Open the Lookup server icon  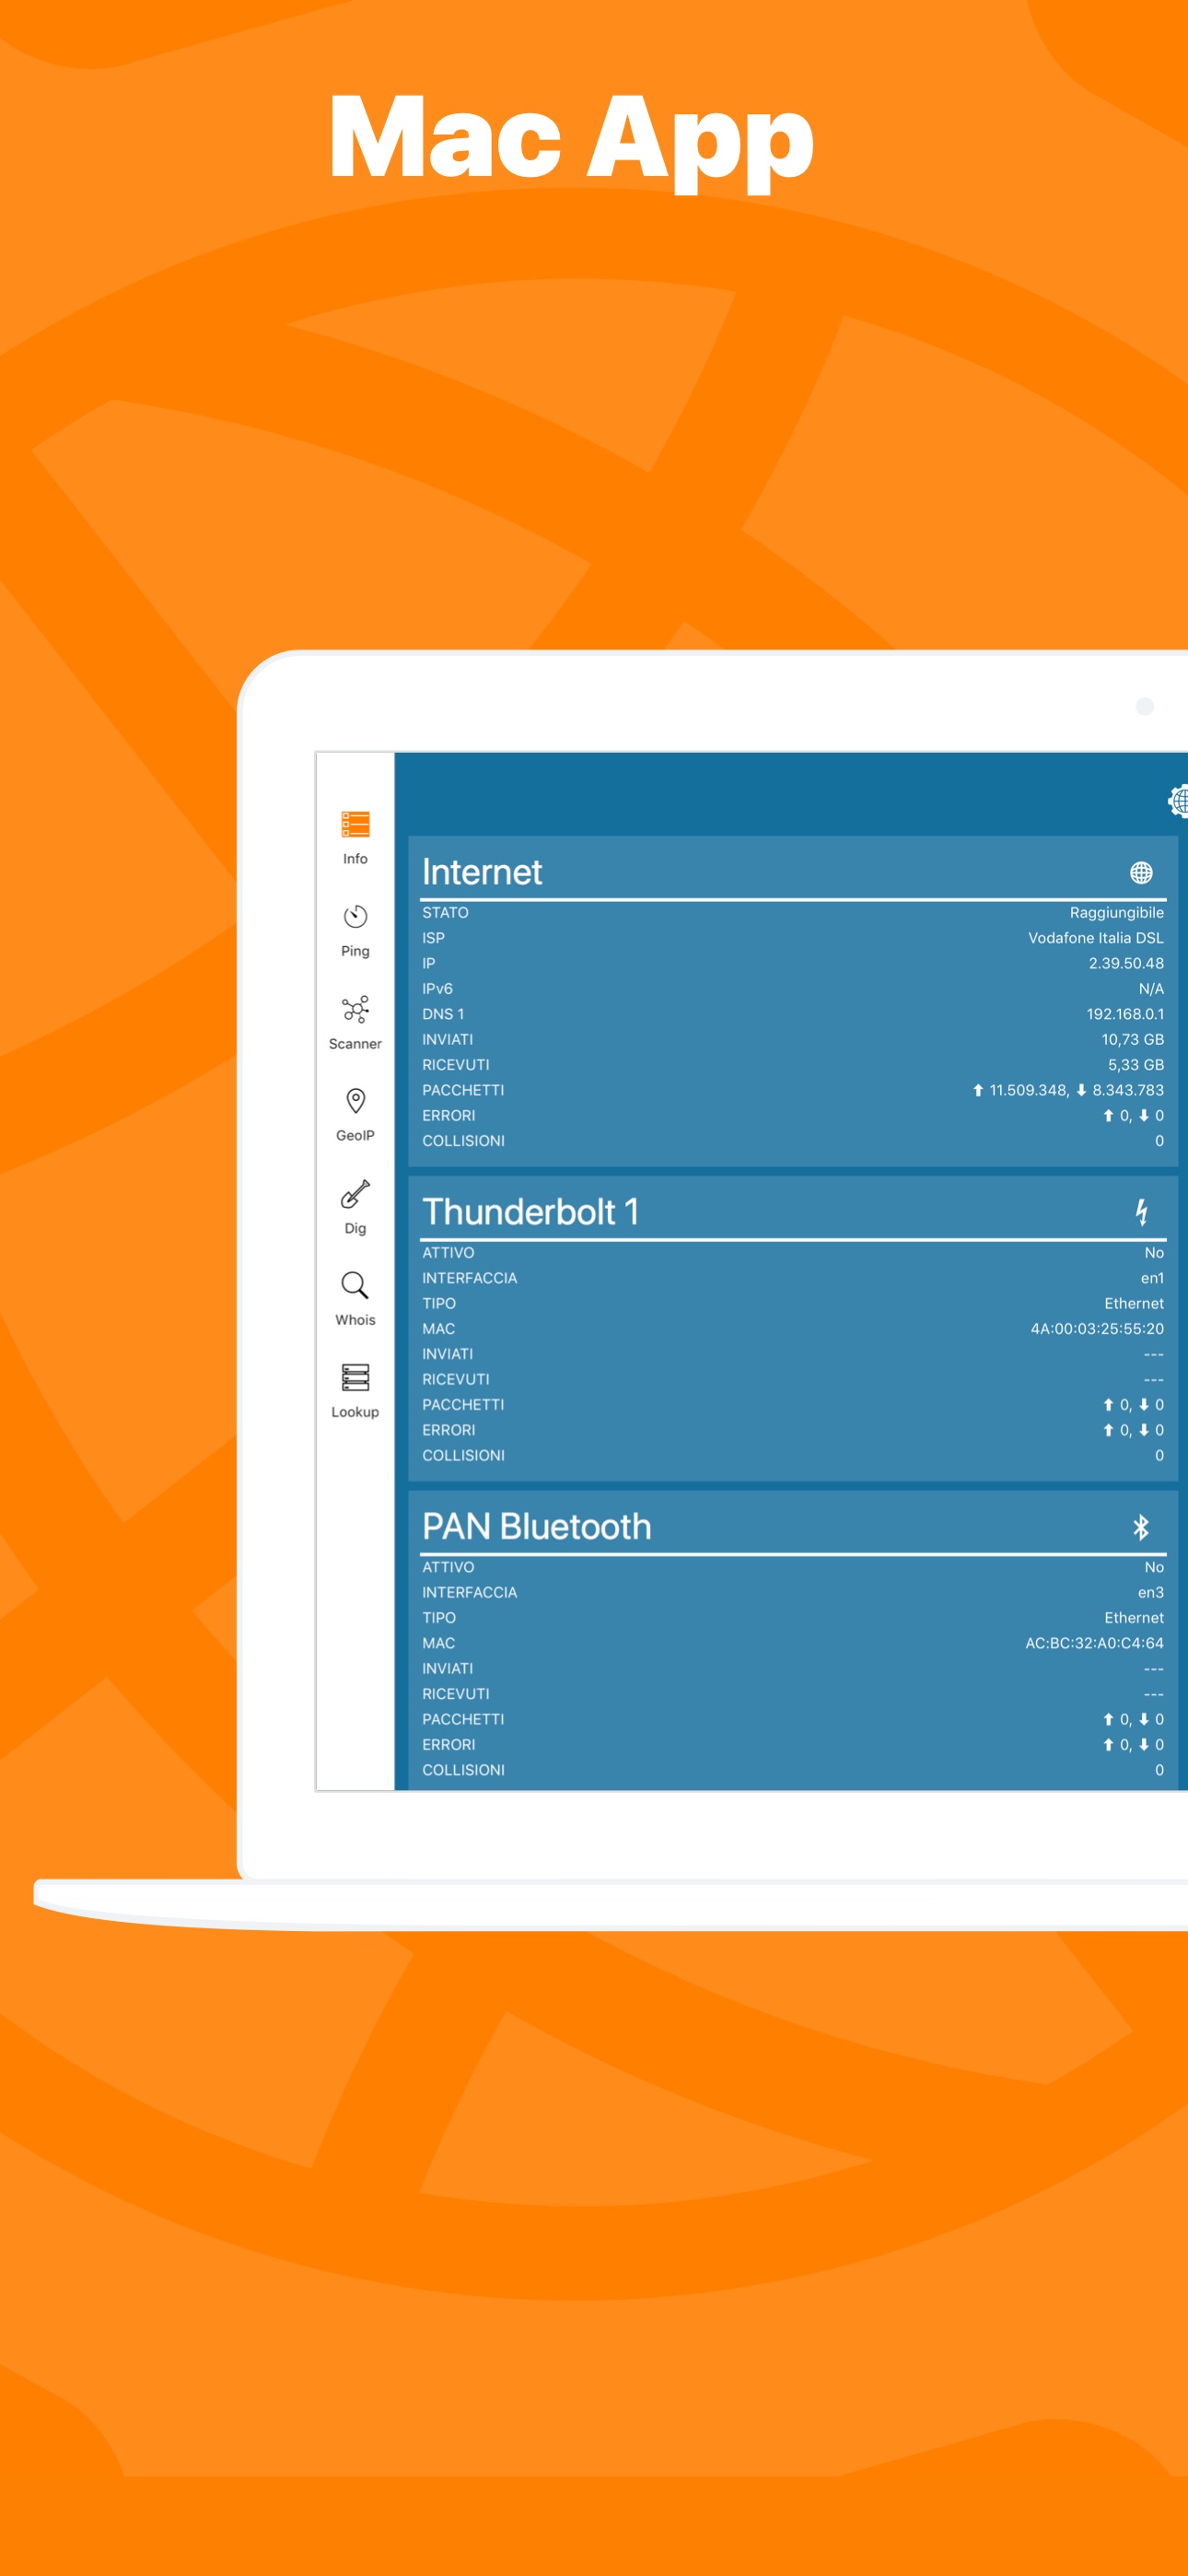tap(355, 1377)
